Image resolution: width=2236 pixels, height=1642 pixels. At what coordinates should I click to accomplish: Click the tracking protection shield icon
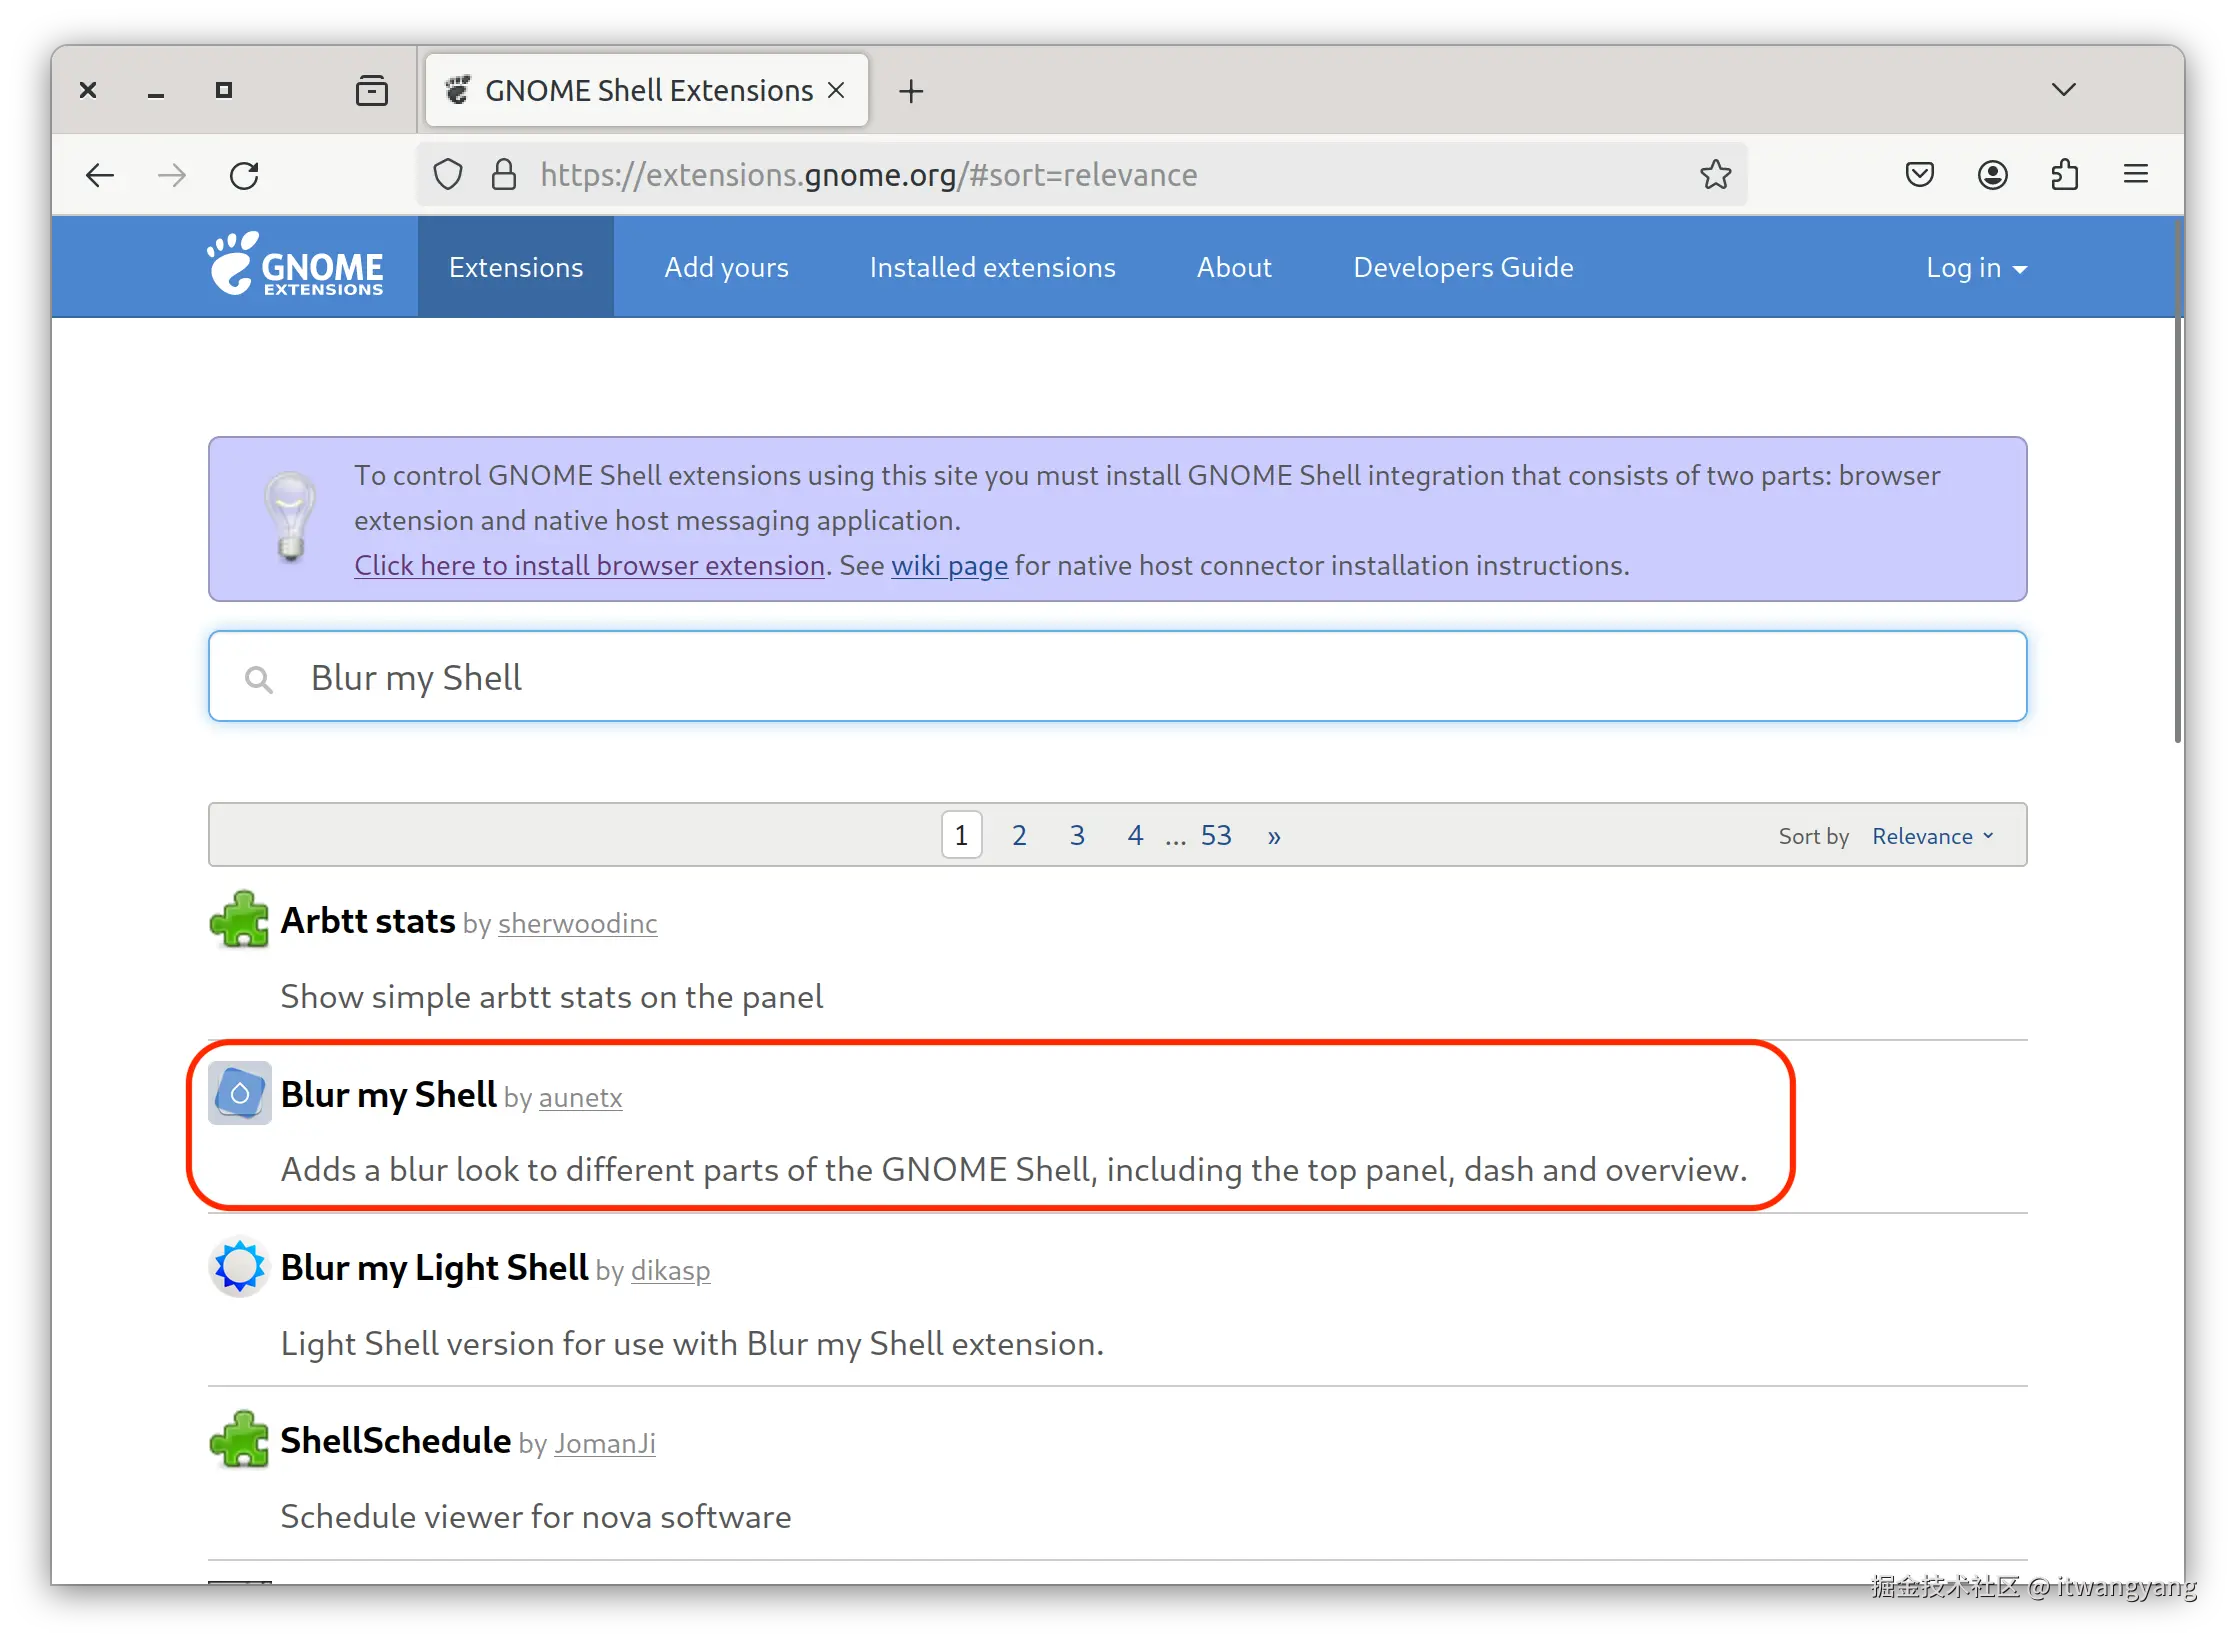448,175
